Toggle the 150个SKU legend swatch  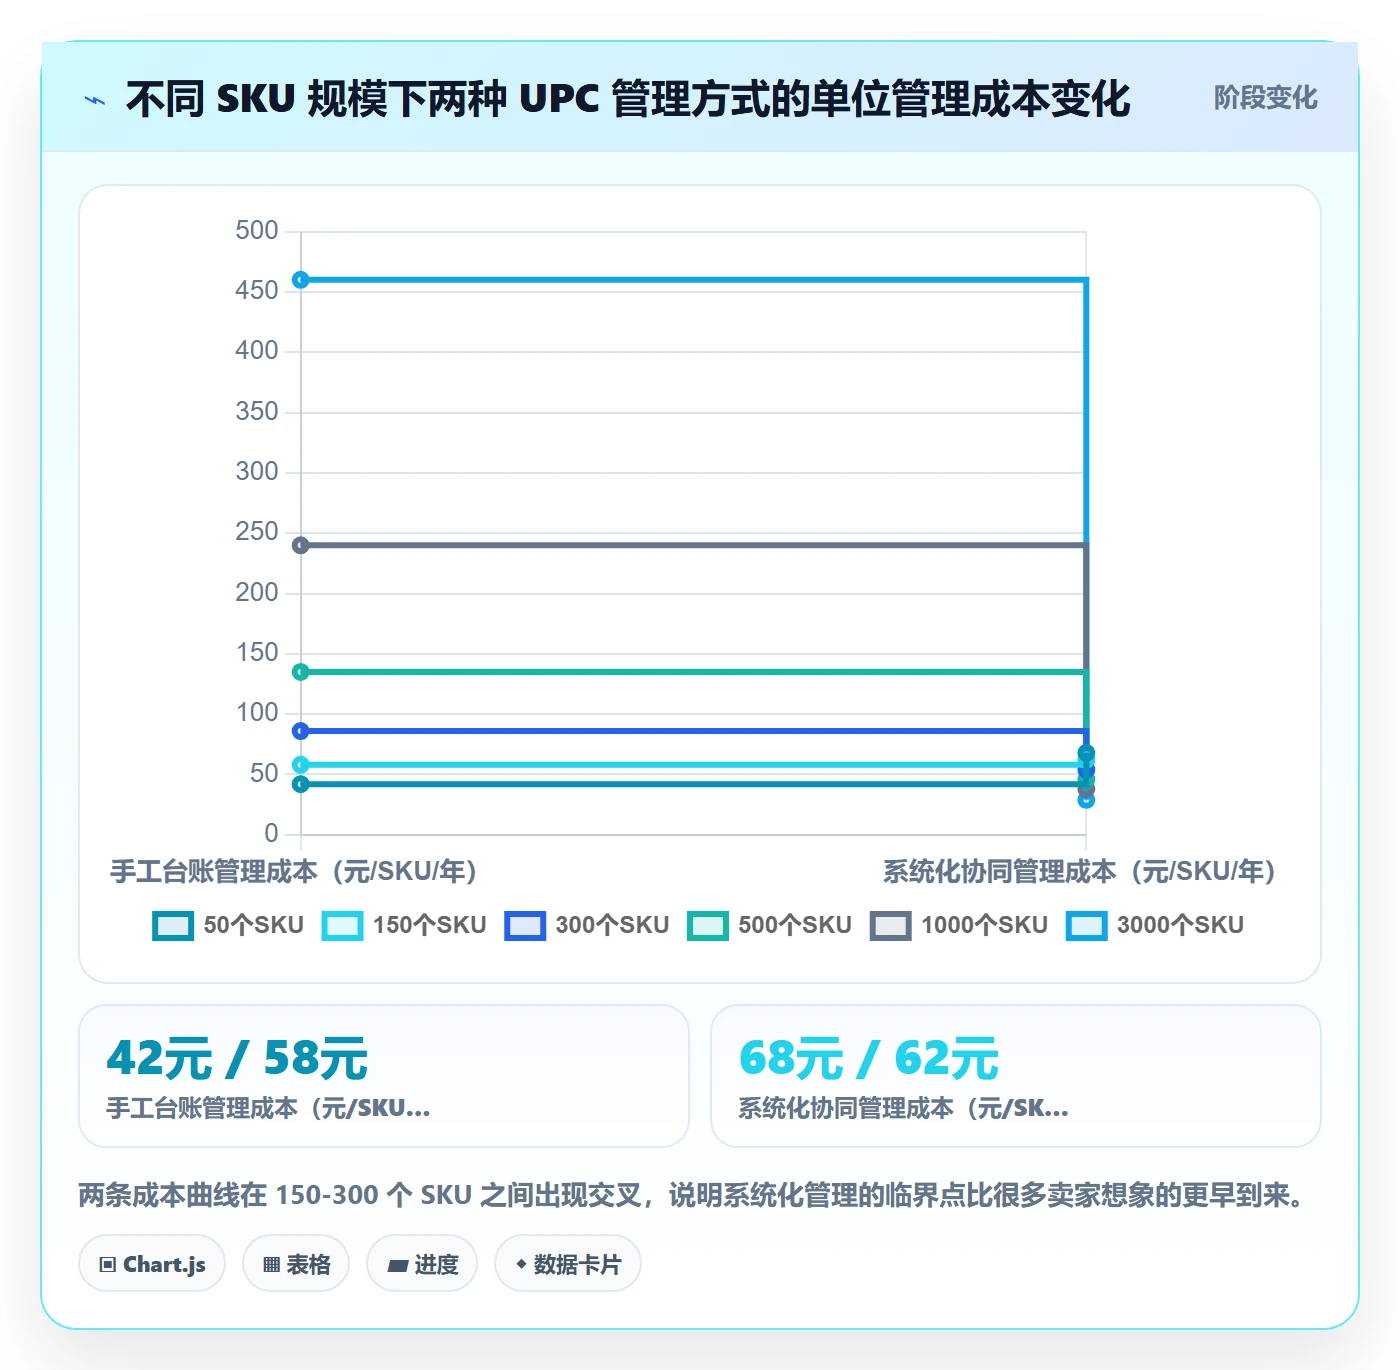click(x=342, y=926)
